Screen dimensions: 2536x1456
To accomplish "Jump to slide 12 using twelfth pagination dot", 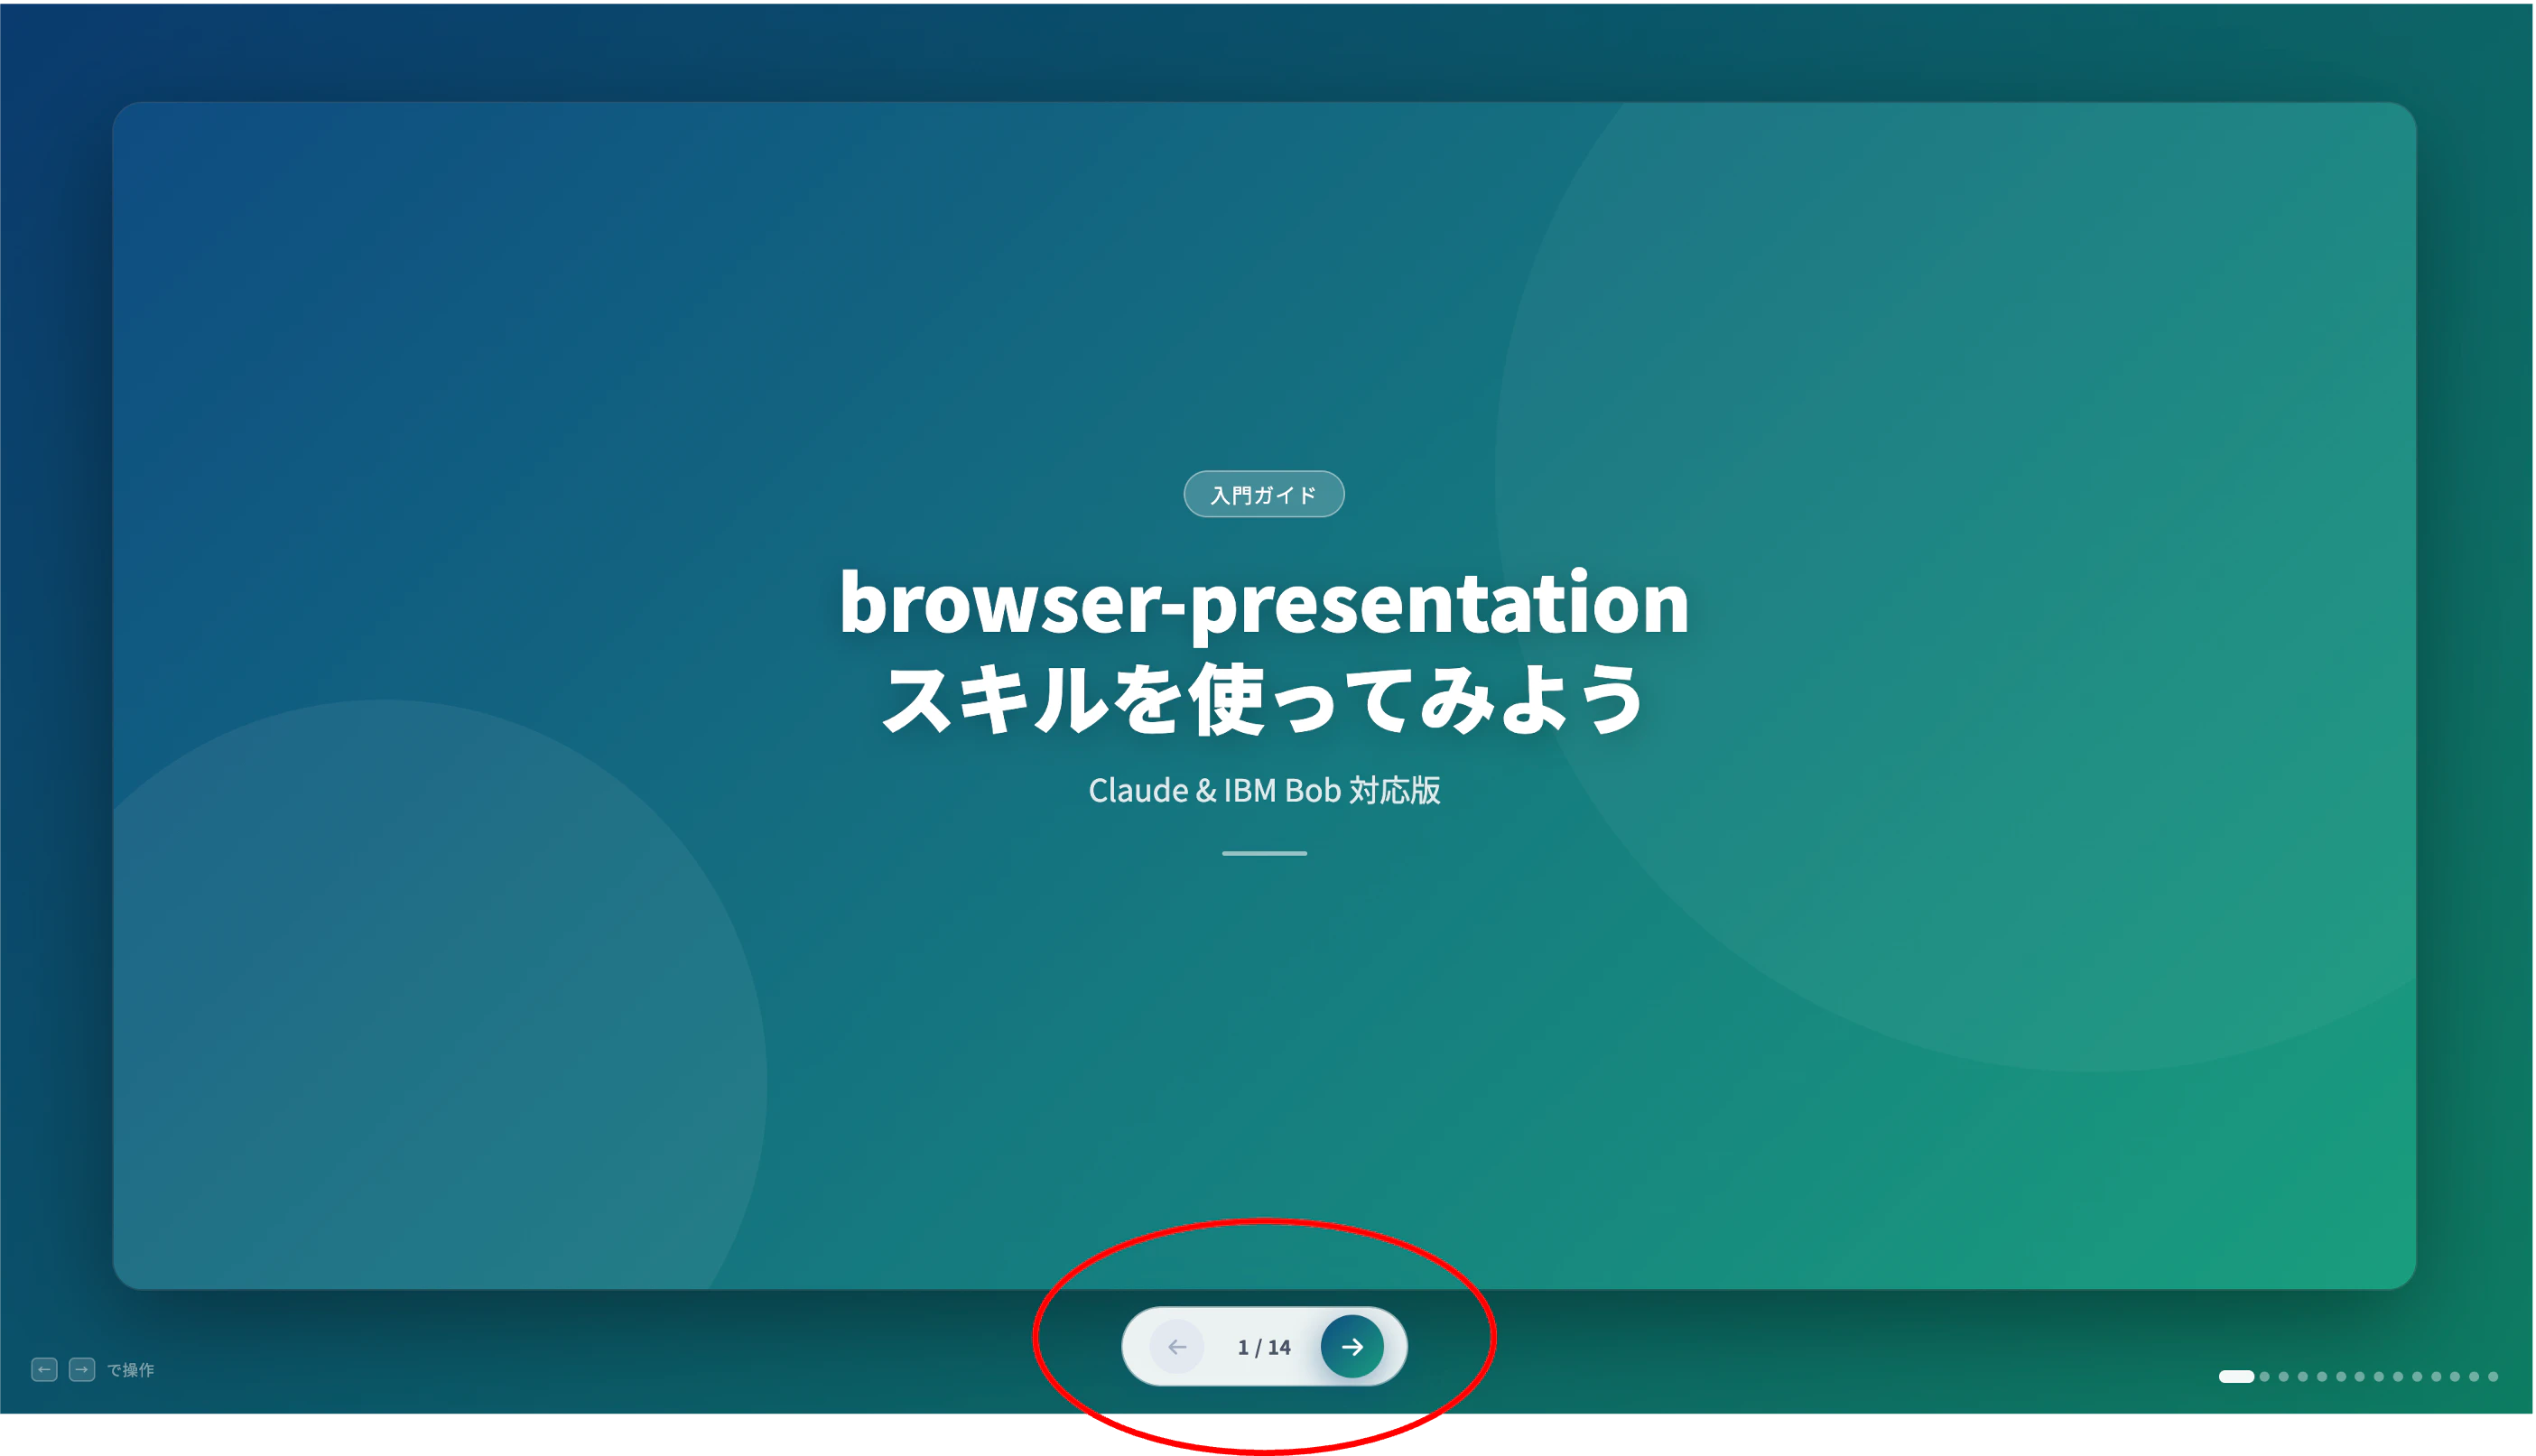I will coord(2455,1377).
